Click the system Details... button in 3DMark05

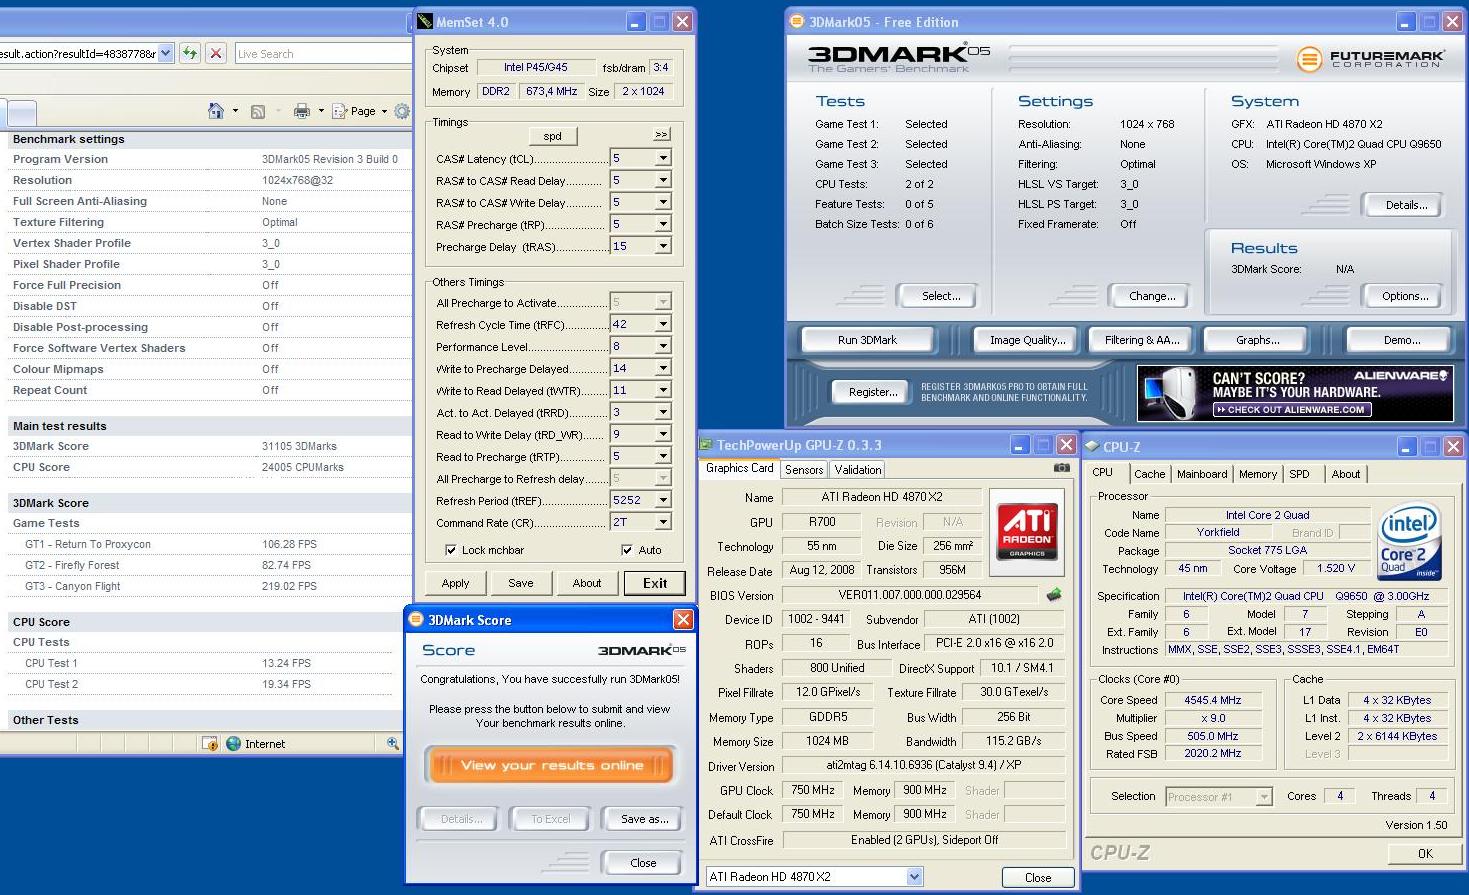1405,205
